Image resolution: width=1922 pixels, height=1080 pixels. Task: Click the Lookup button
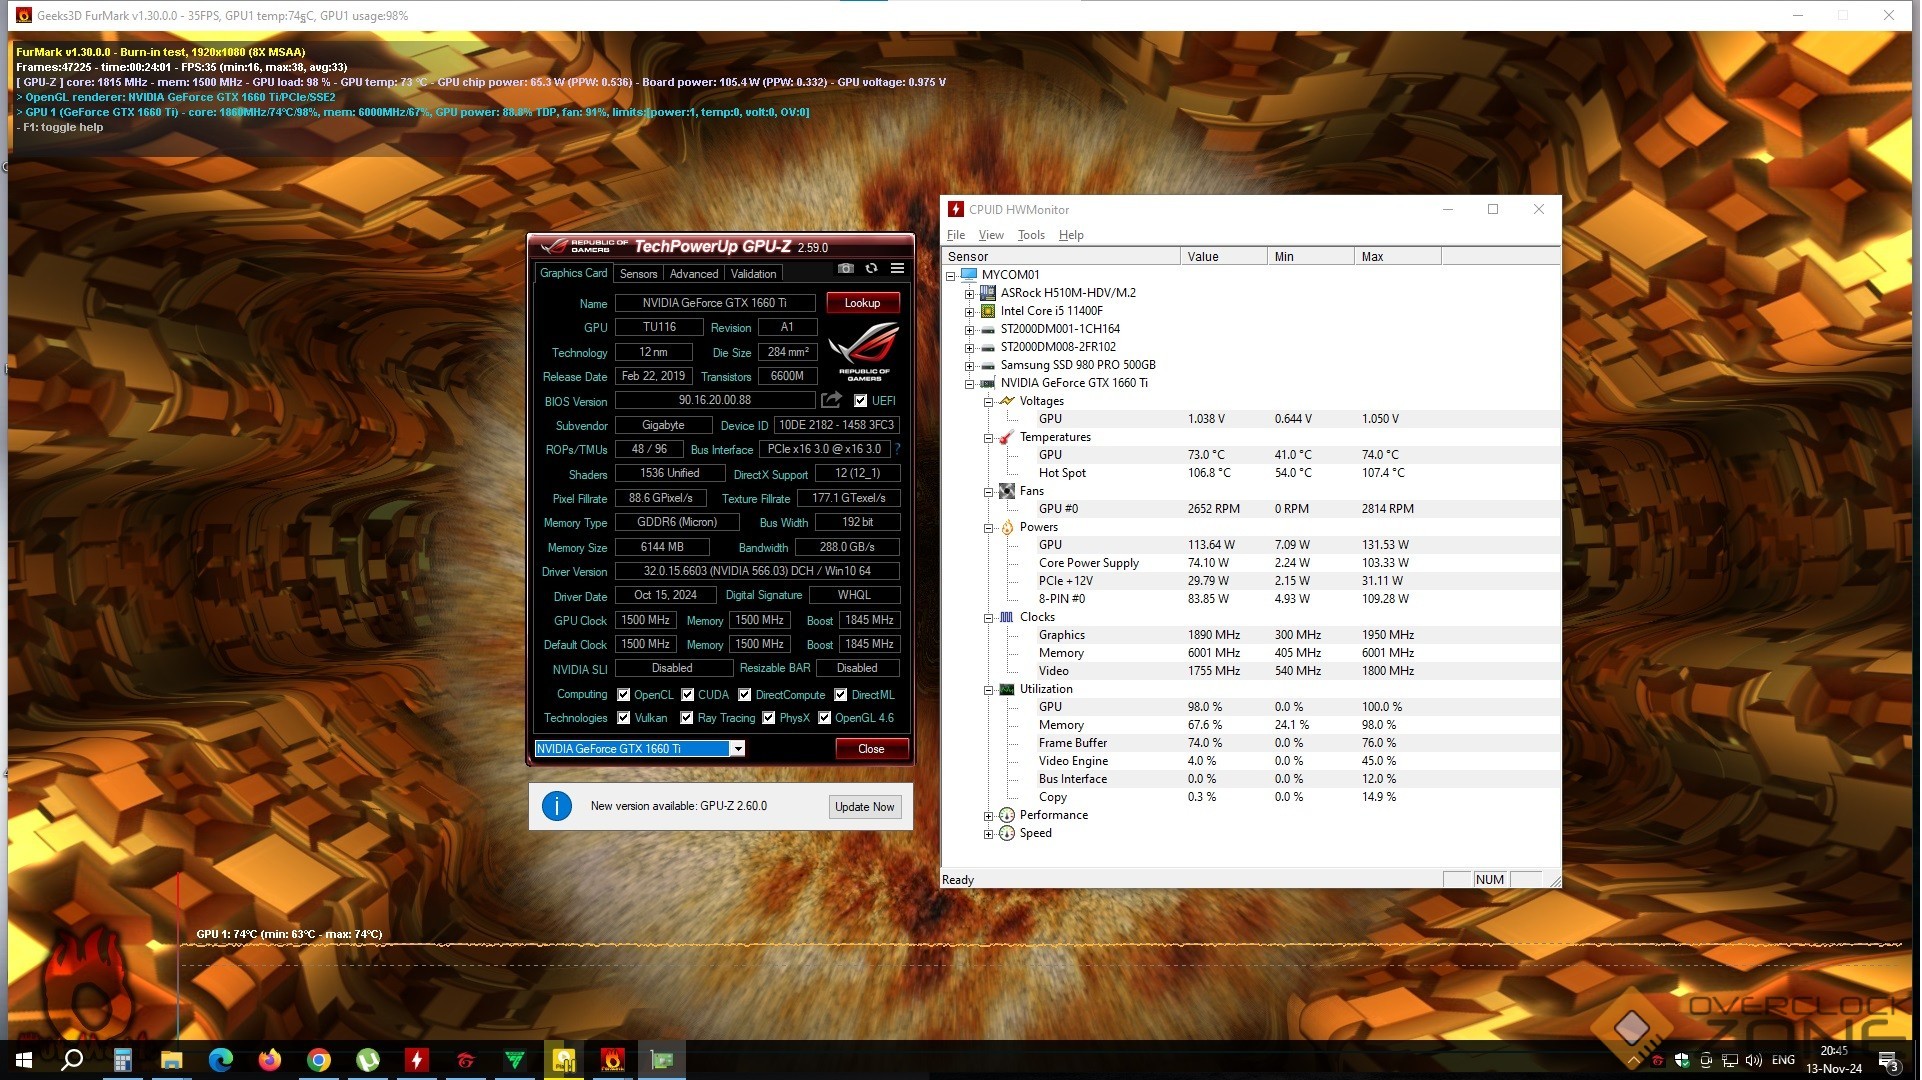[862, 303]
